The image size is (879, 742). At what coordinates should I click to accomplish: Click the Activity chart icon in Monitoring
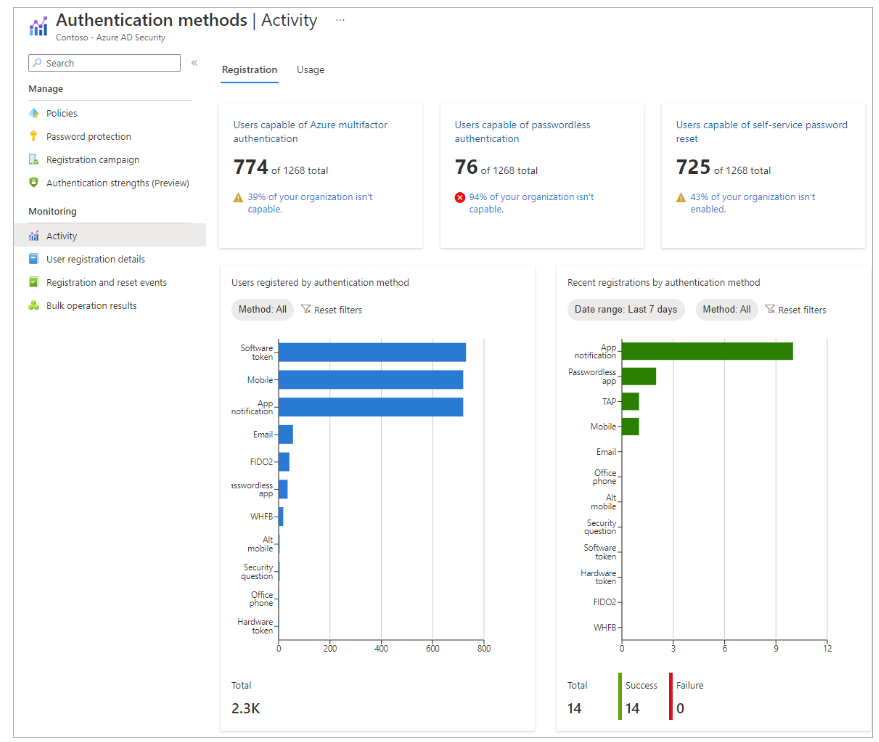[x=34, y=236]
